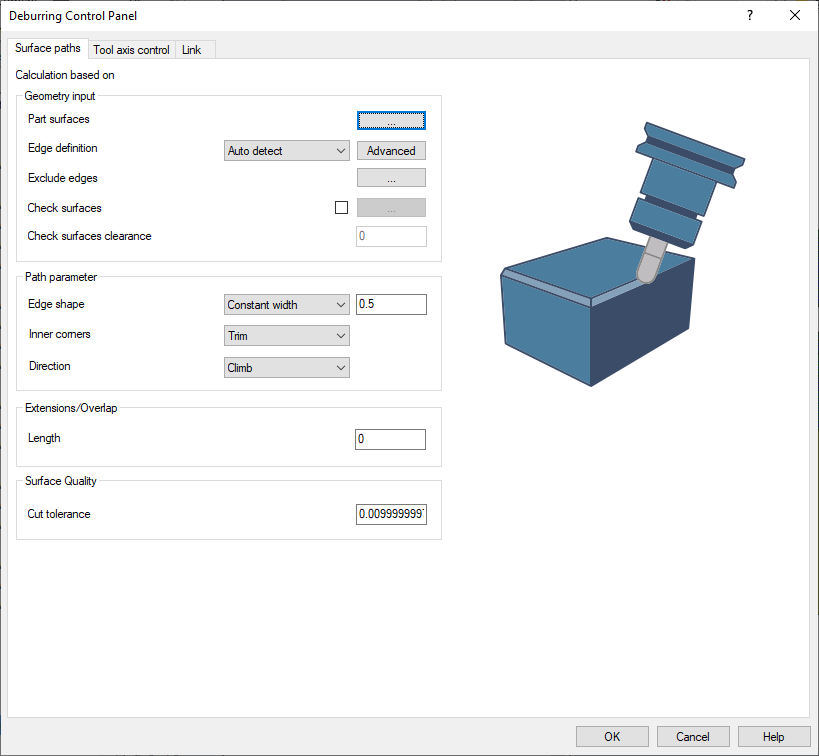Viewport: 819px width, 756px height.
Task: Select the Surface paths tab
Action: pos(48,49)
